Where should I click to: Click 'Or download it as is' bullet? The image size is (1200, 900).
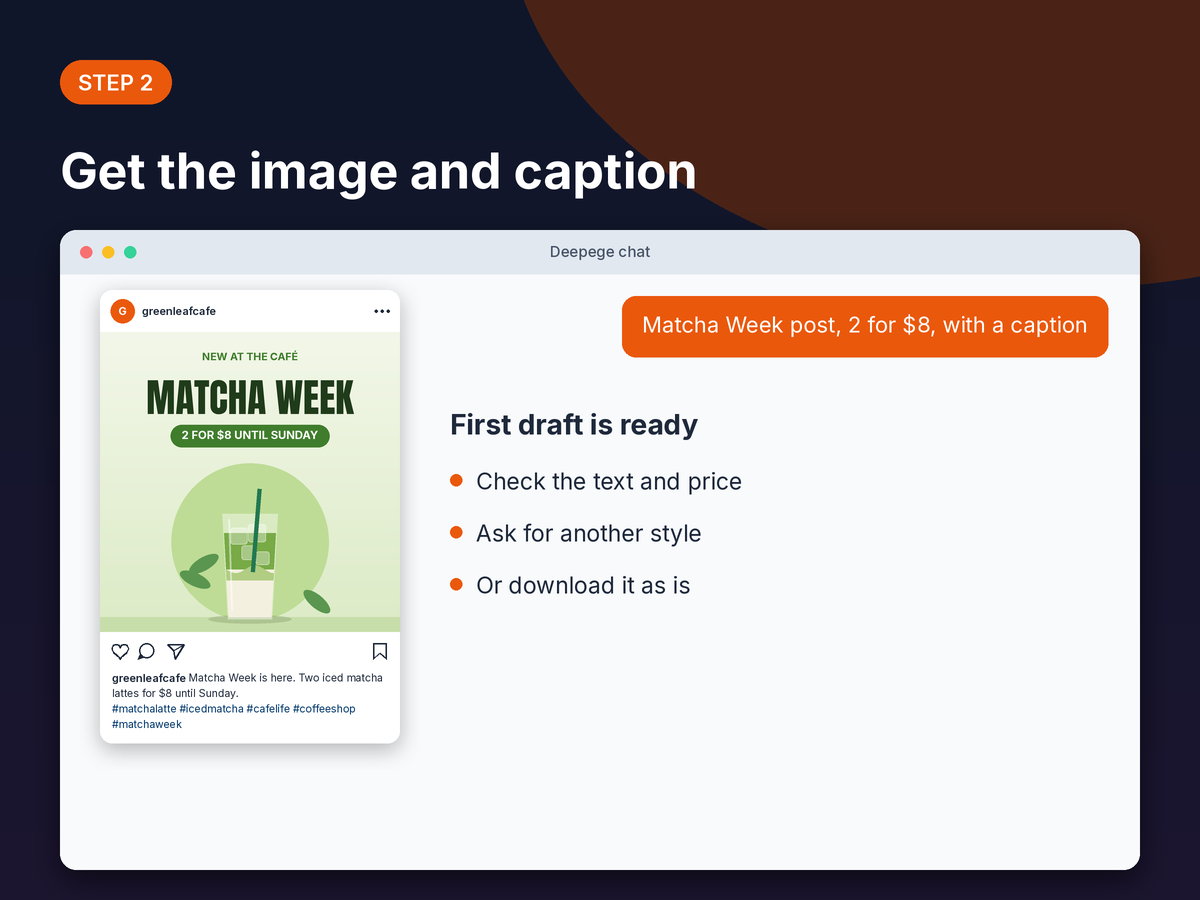(x=570, y=586)
